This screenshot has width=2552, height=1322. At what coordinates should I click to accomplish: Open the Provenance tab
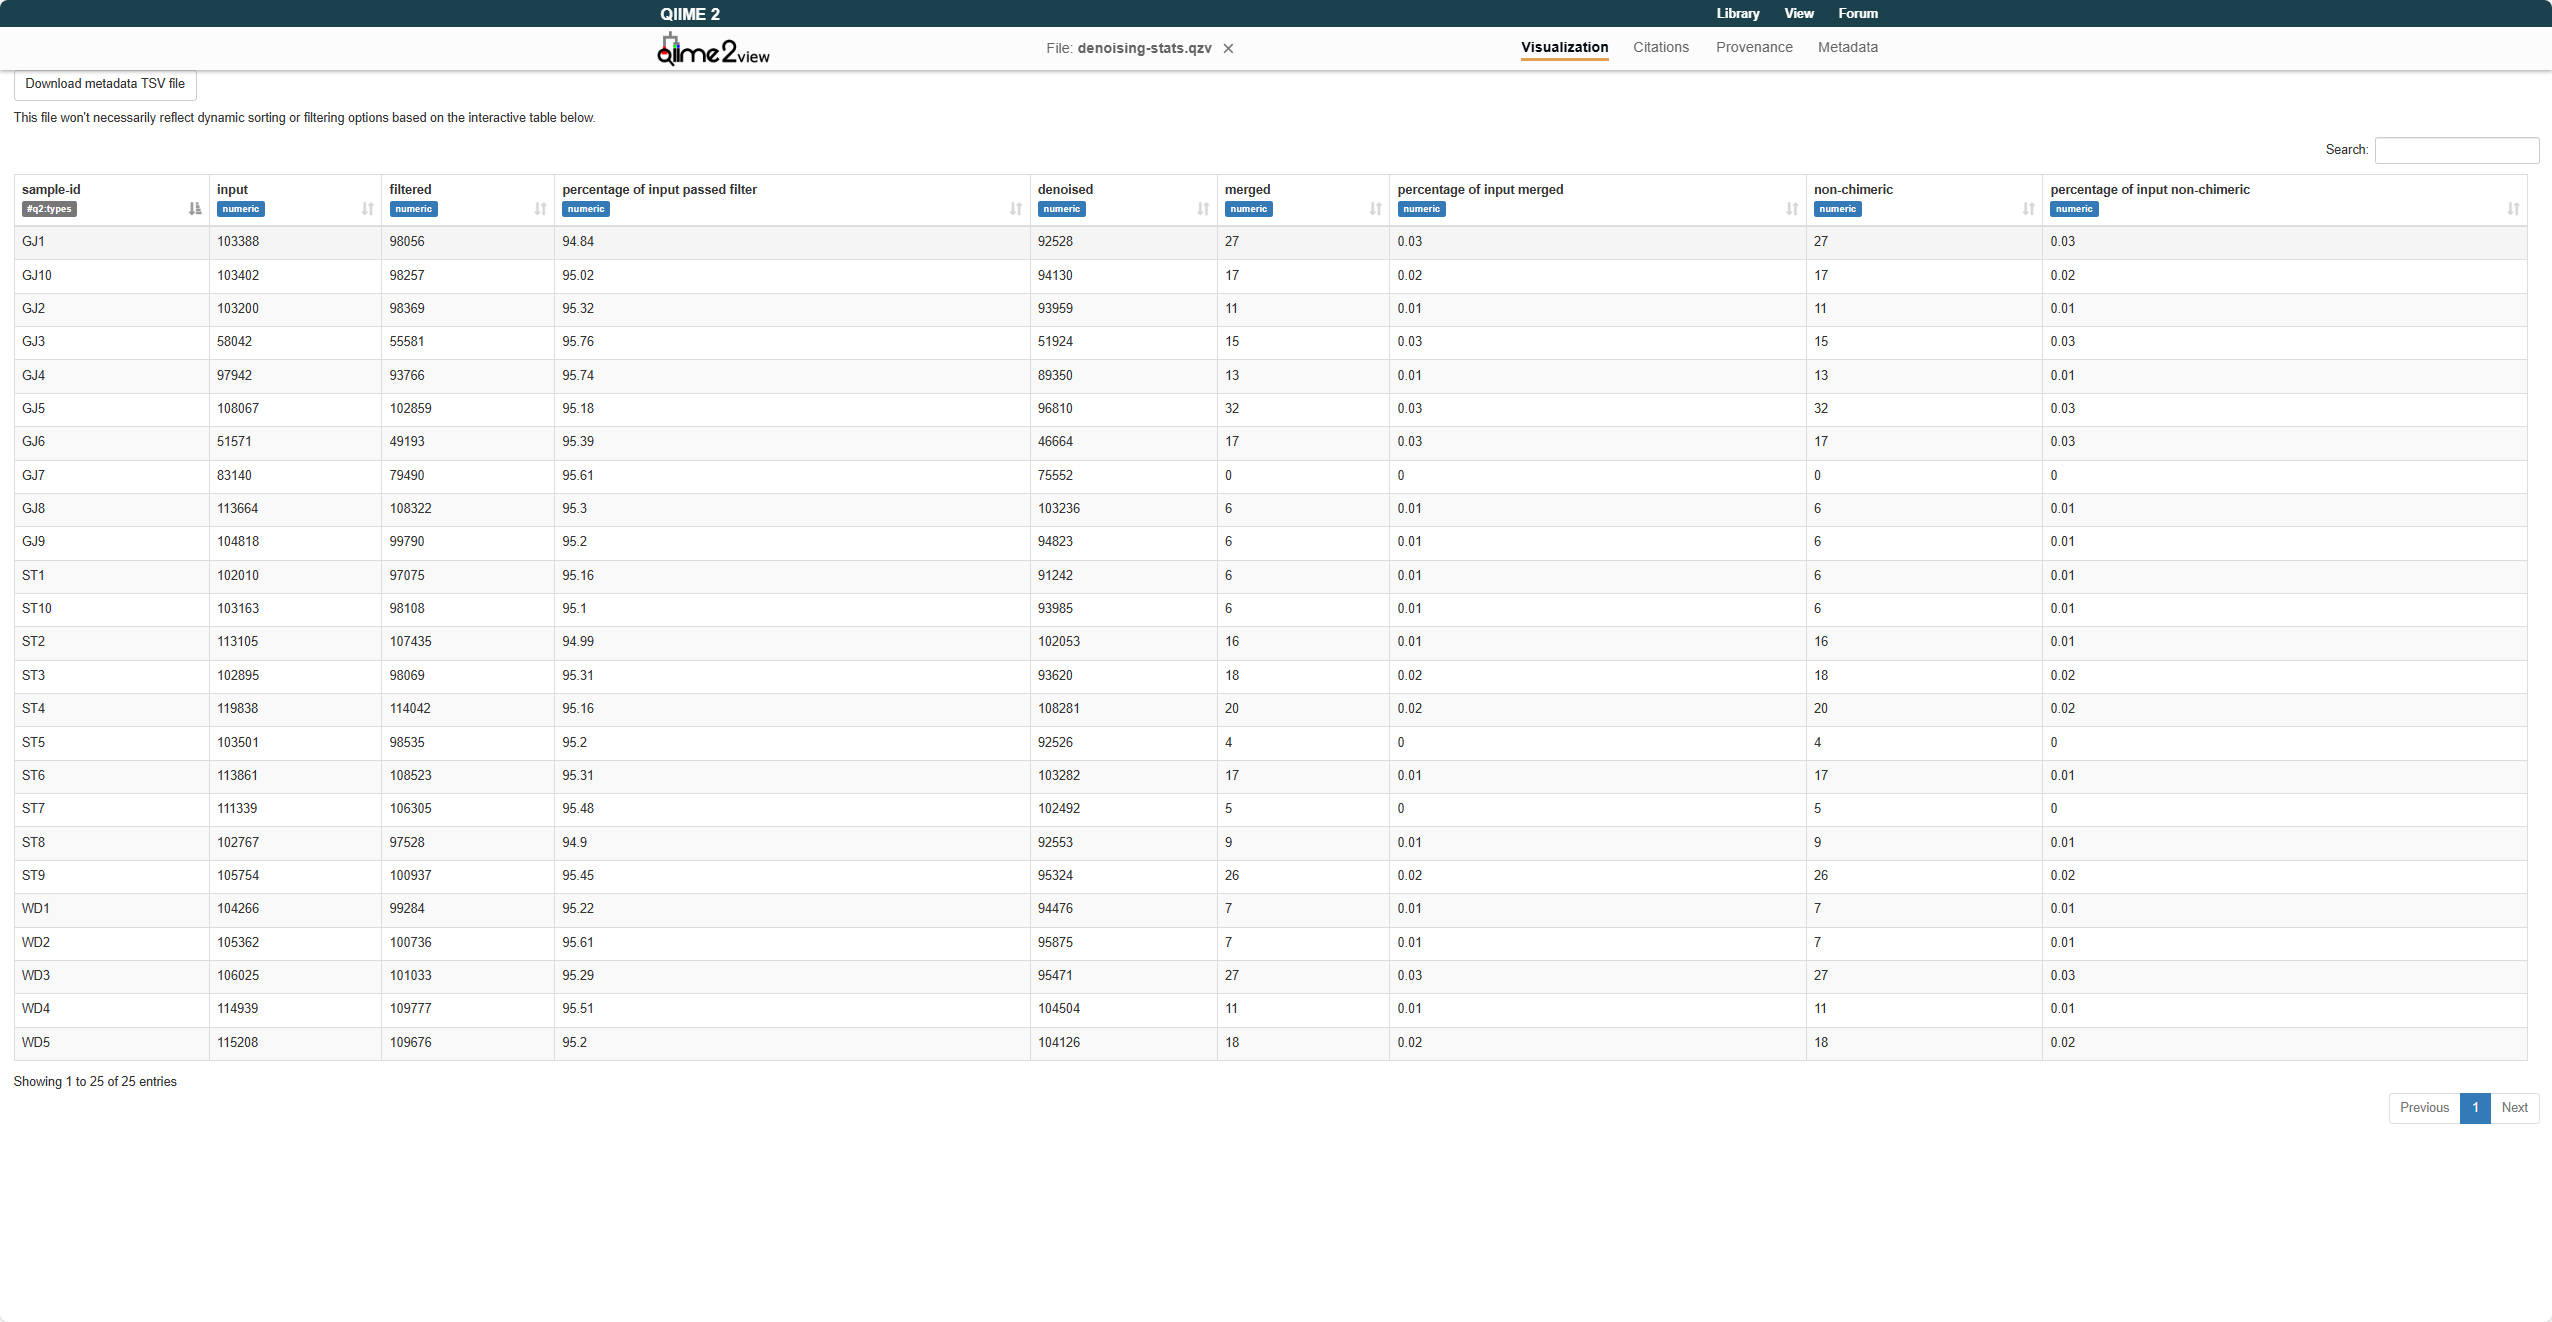coord(1754,47)
